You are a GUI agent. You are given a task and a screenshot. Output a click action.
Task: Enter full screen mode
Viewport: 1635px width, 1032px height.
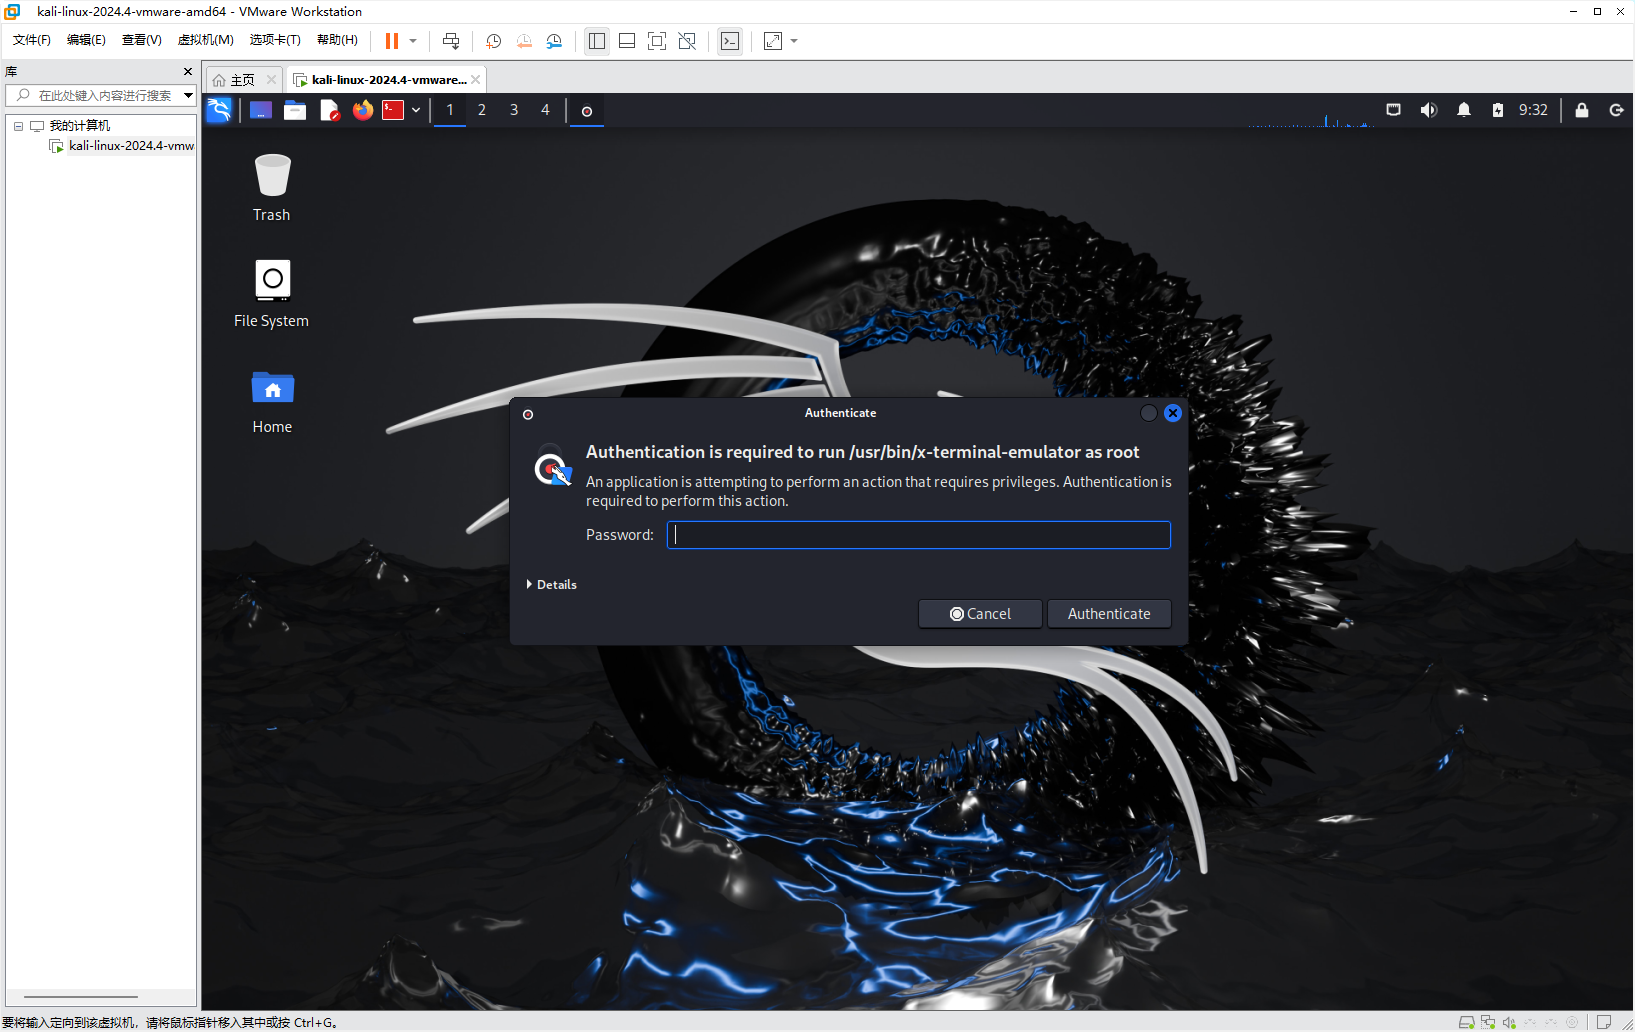[657, 41]
